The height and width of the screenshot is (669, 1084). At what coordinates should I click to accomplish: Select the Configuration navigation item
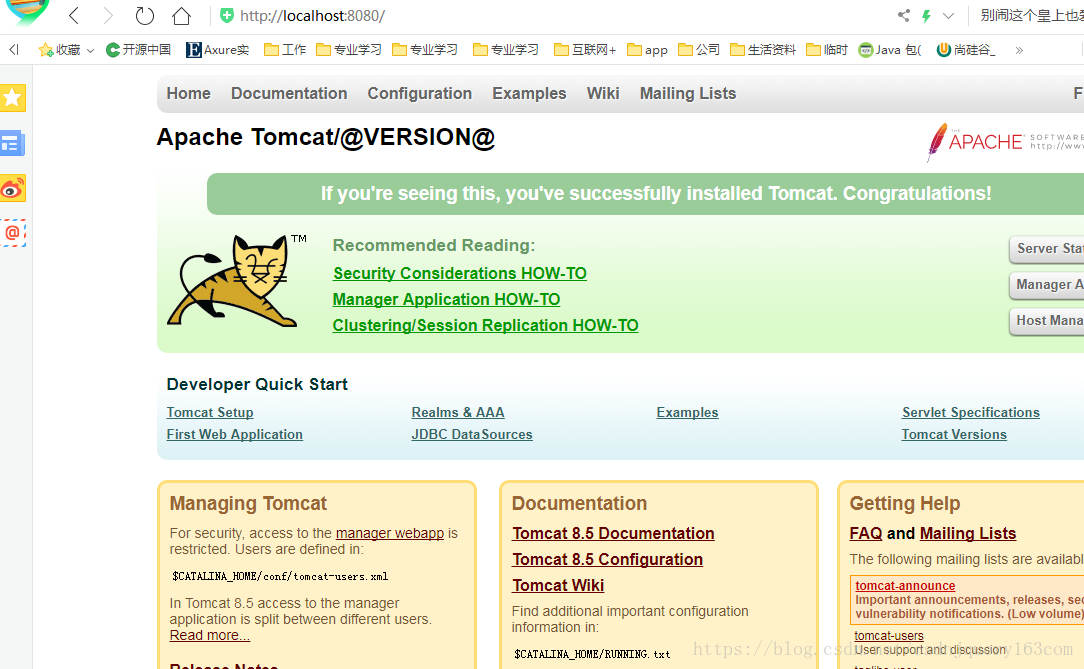420,93
